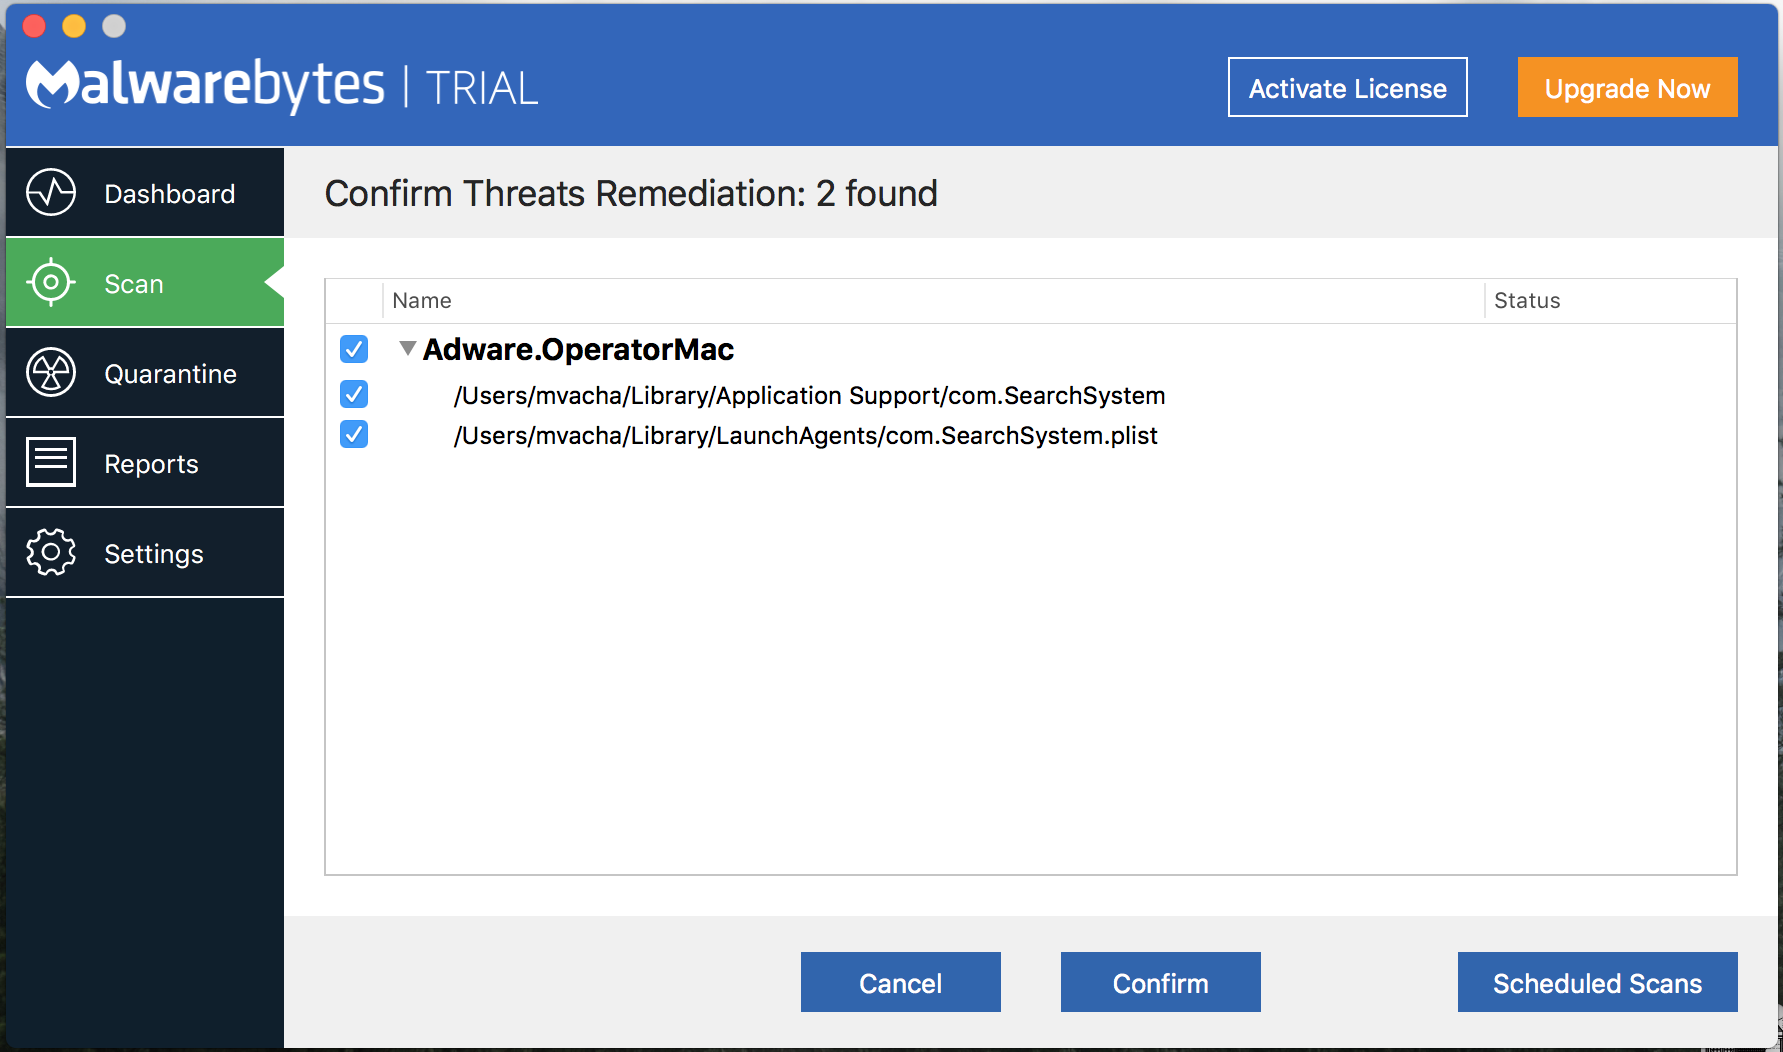Click the Scan crosshair icon
Viewport: 1783px width, 1052px height.
click(x=51, y=283)
